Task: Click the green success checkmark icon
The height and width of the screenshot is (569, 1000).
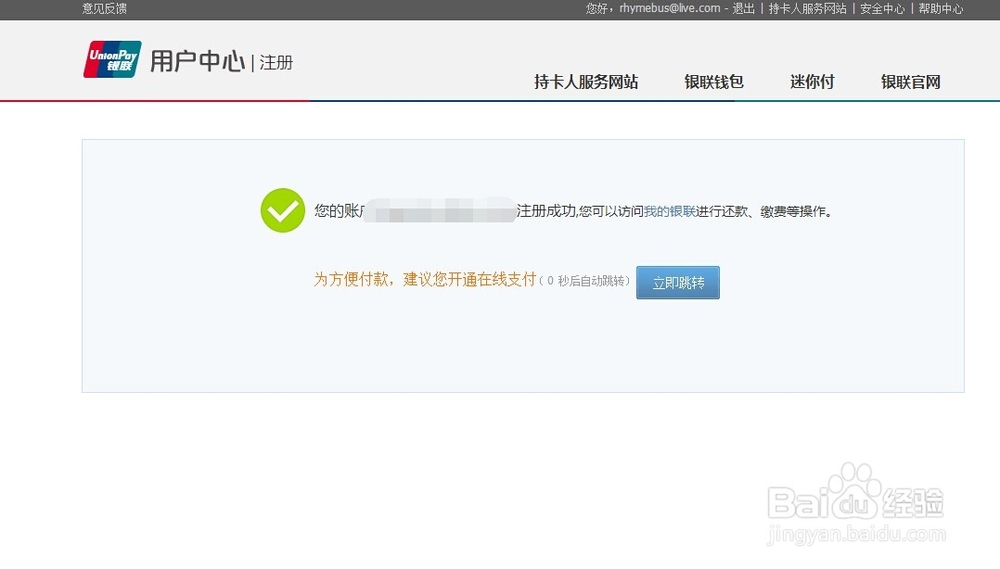Action: point(283,211)
